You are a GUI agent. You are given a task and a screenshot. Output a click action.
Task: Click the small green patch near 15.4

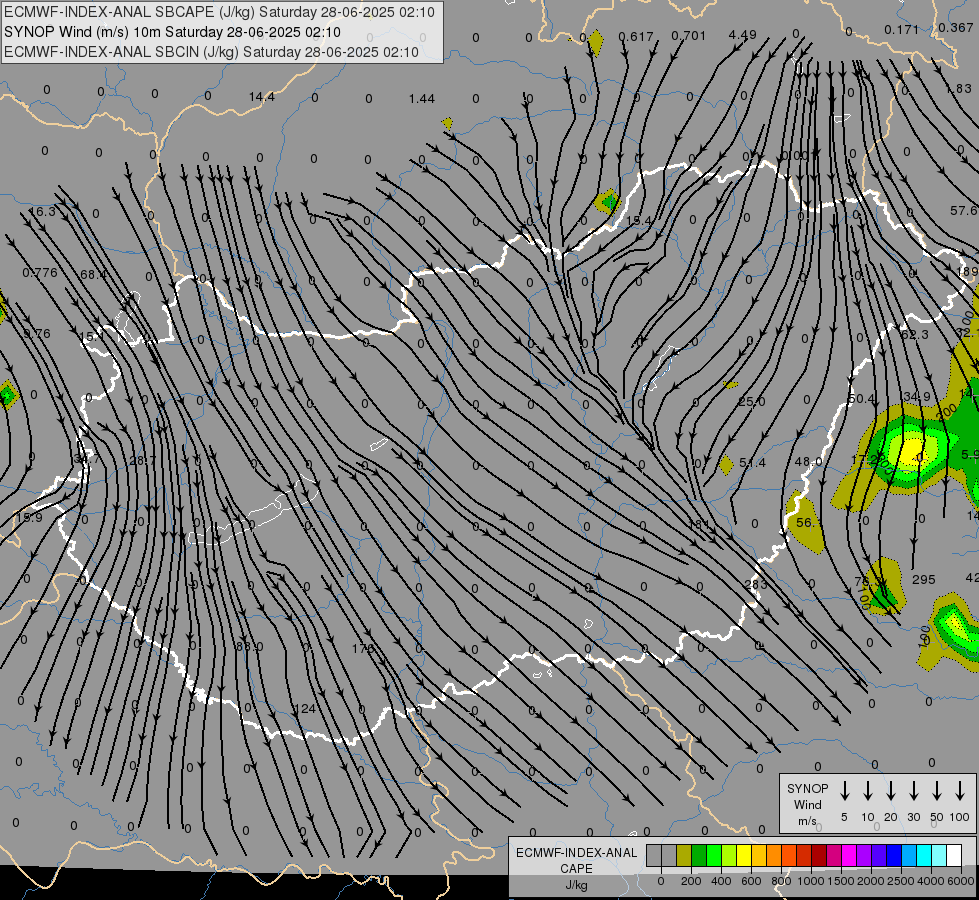[608, 202]
